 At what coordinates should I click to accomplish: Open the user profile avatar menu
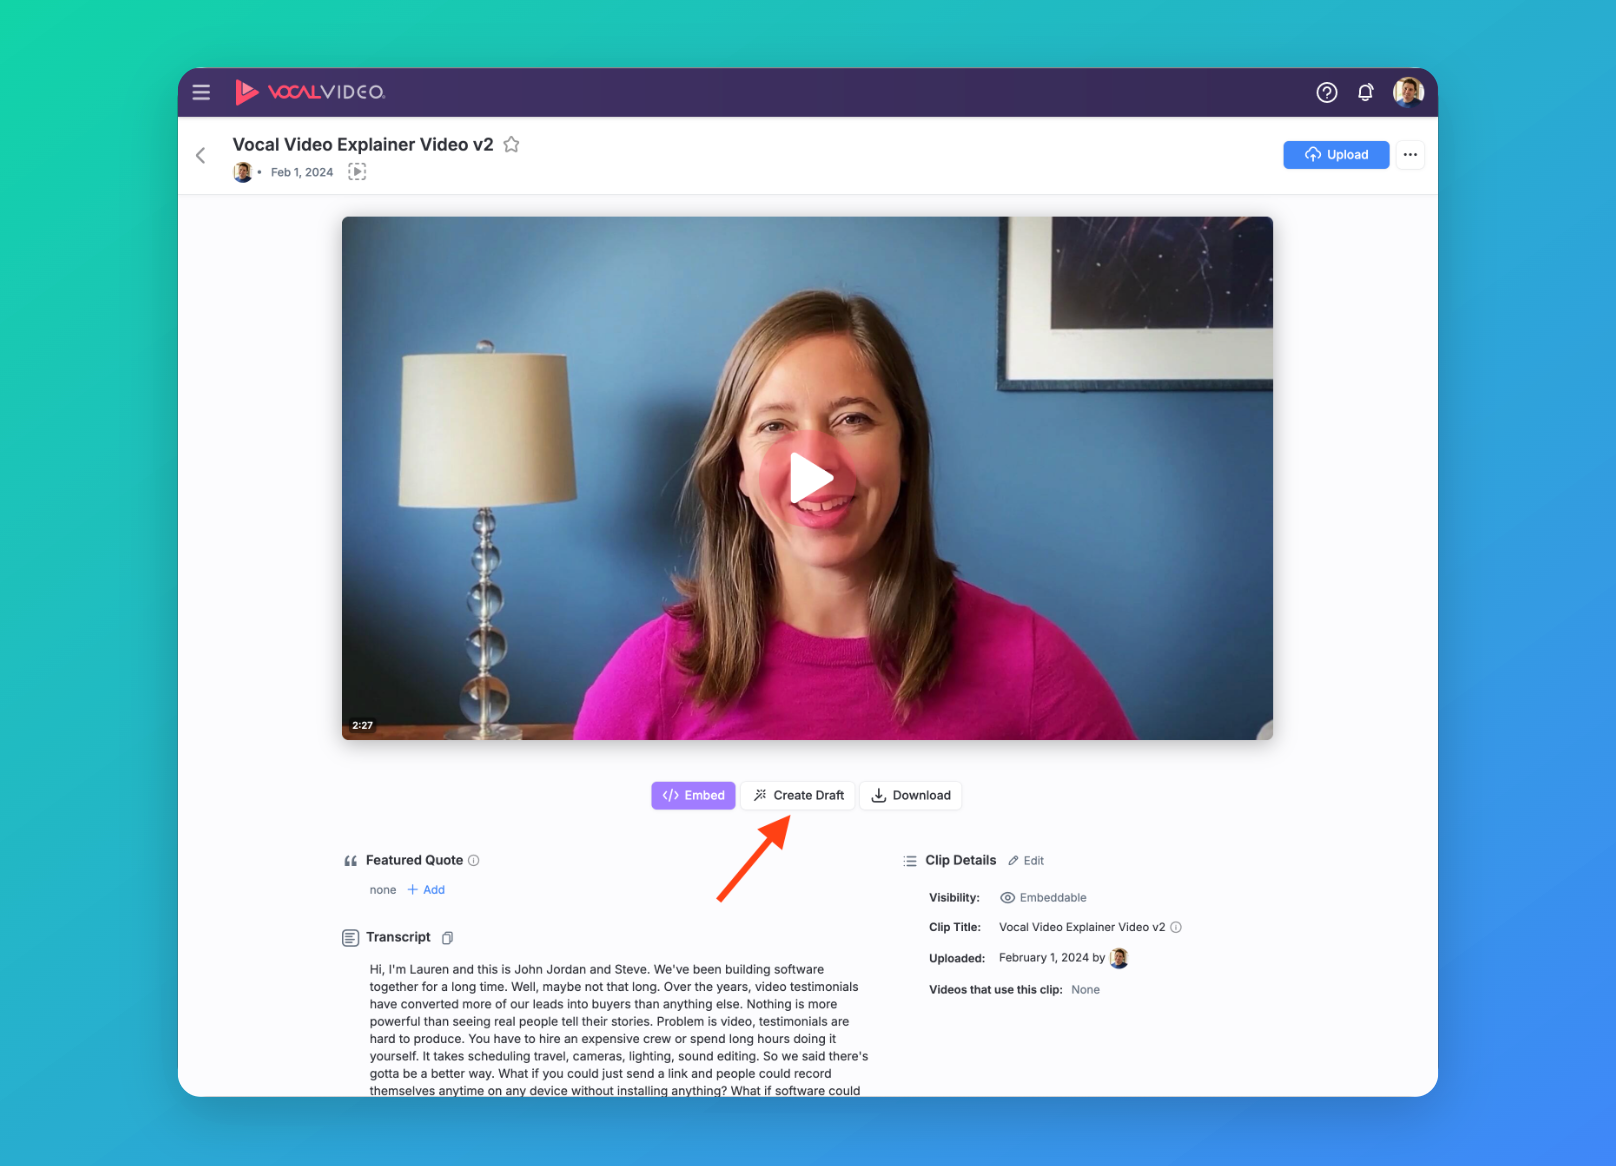(x=1408, y=92)
